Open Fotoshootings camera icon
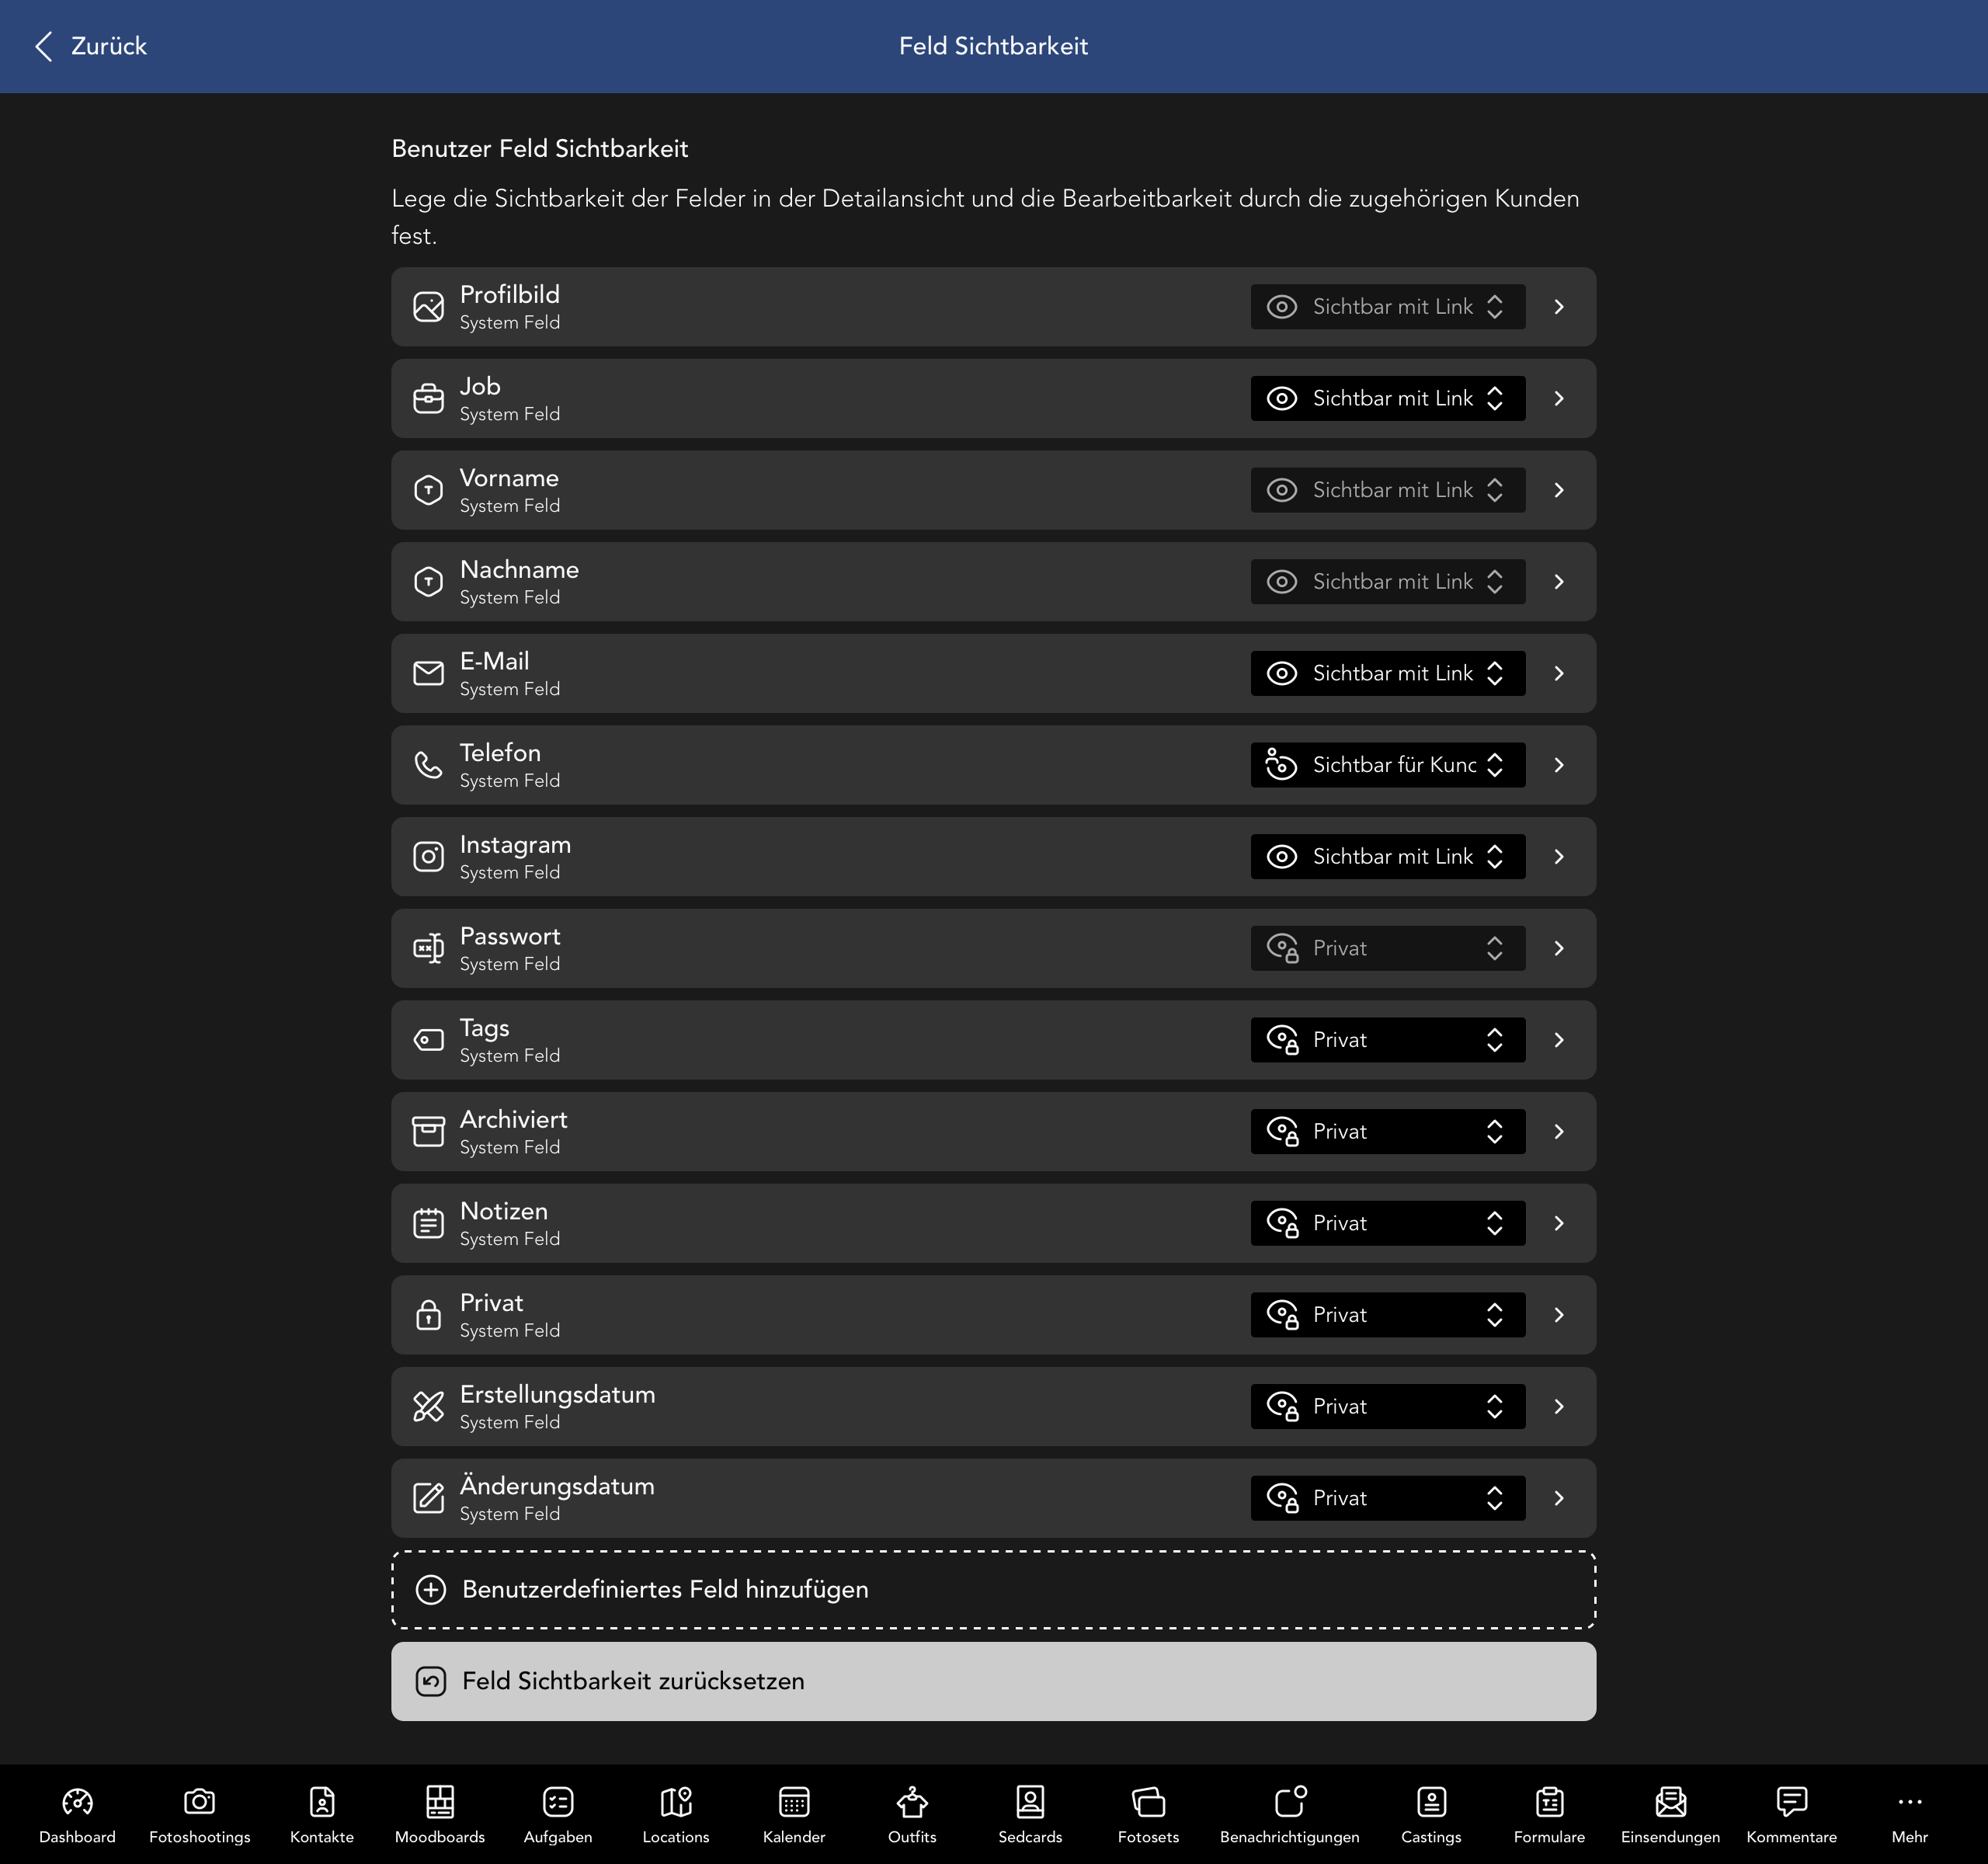The width and height of the screenshot is (1988, 1864). (x=199, y=1801)
